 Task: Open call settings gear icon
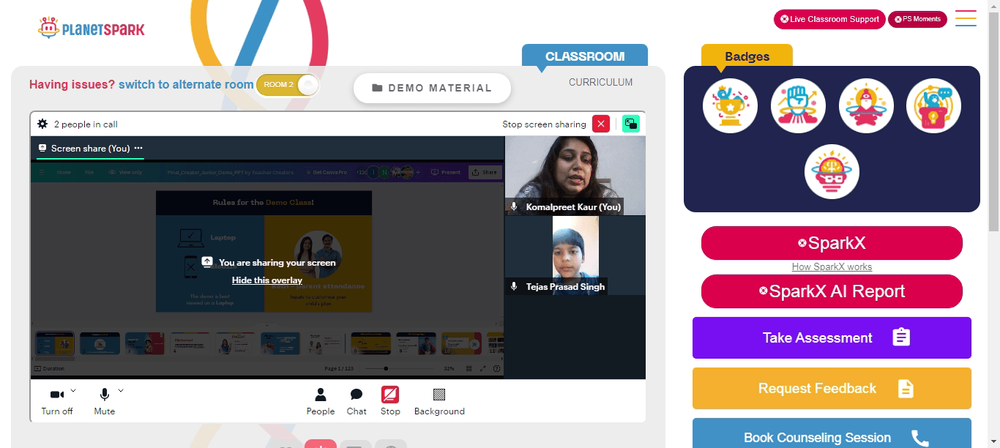click(42, 124)
